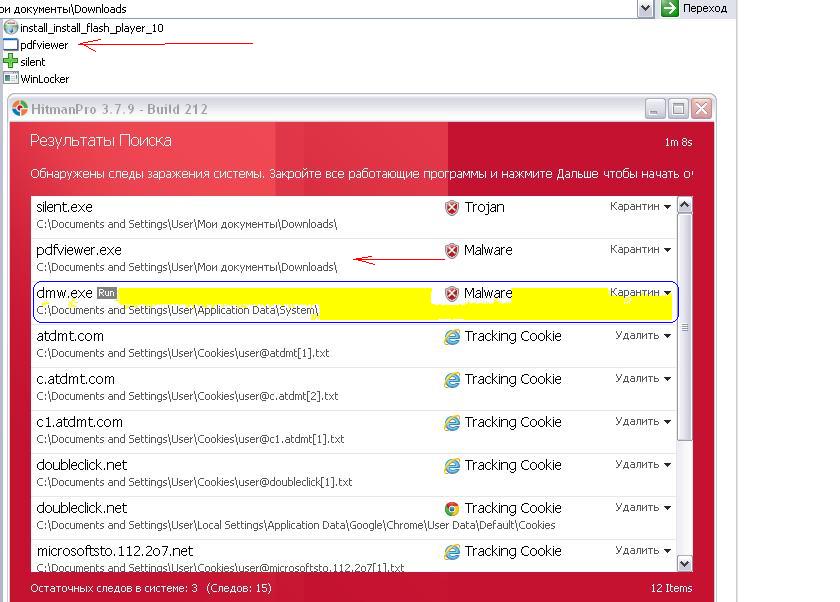Click the 12 Items count in status bar

pyautogui.click(x=671, y=588)
